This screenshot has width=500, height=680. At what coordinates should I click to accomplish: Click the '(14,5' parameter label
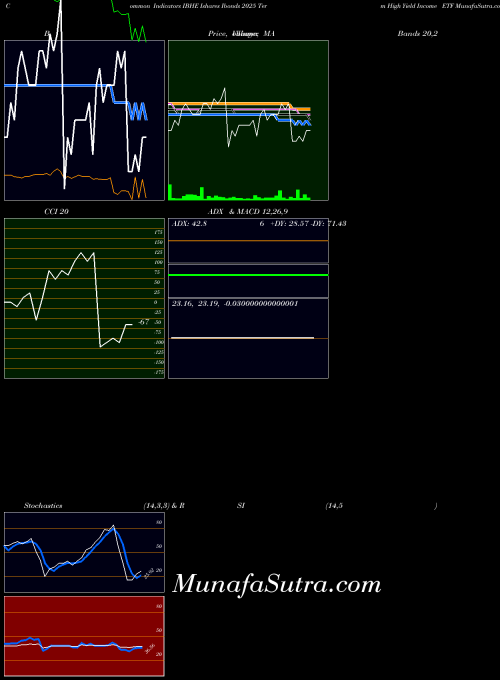[x=334, y=506]
